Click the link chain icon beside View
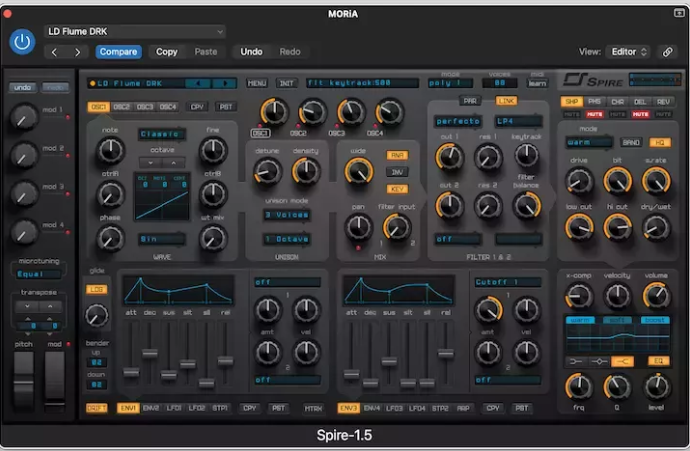This screenshot has height=451, width=690. click(x=668, y=52)
